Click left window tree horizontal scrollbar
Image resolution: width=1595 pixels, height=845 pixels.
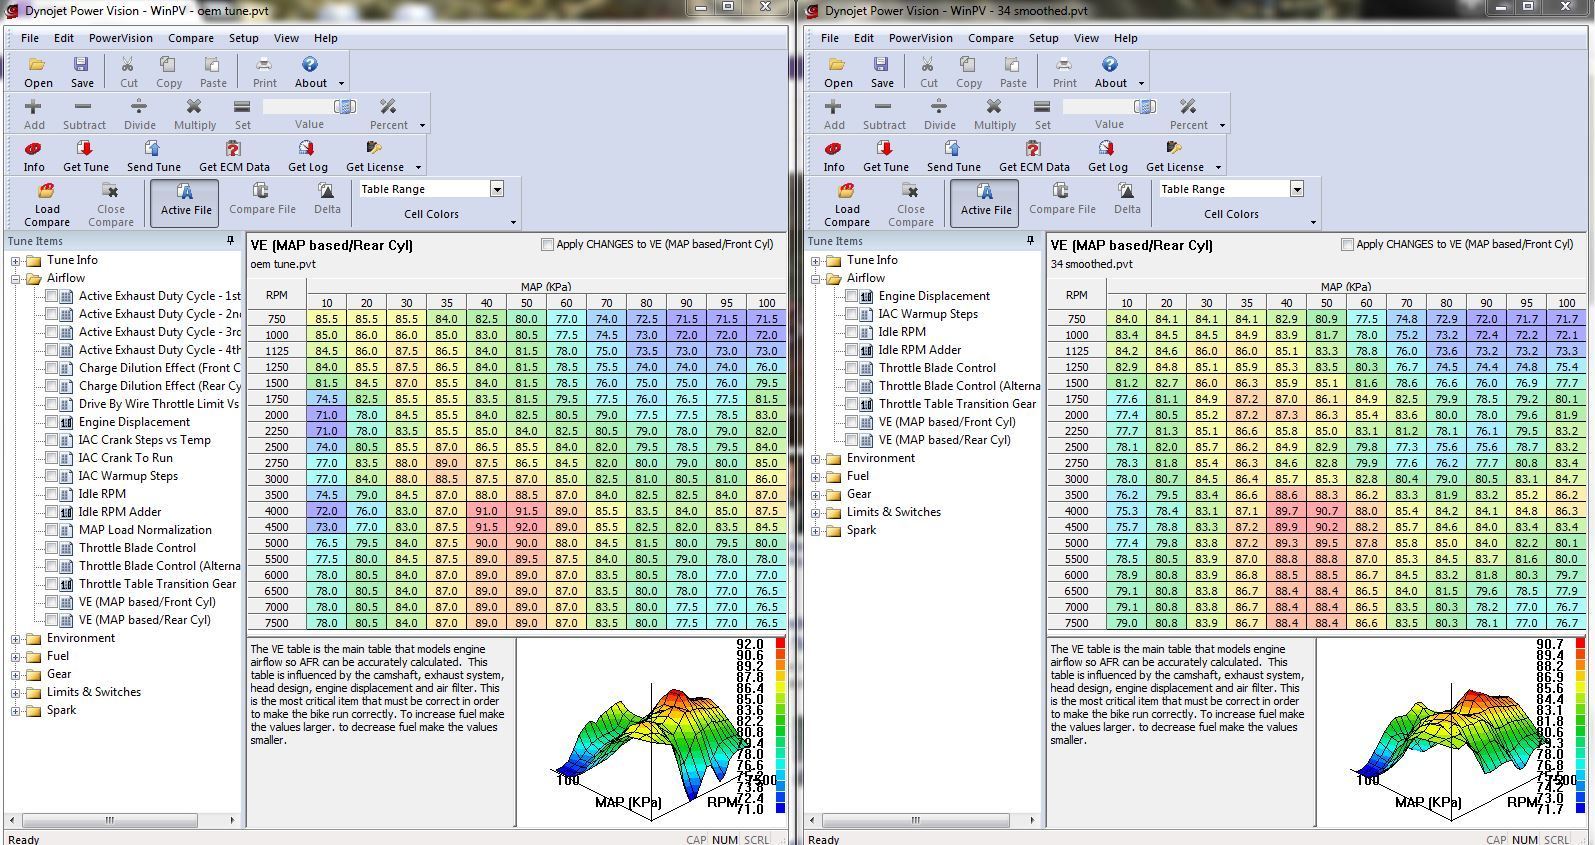click(110, 820)
